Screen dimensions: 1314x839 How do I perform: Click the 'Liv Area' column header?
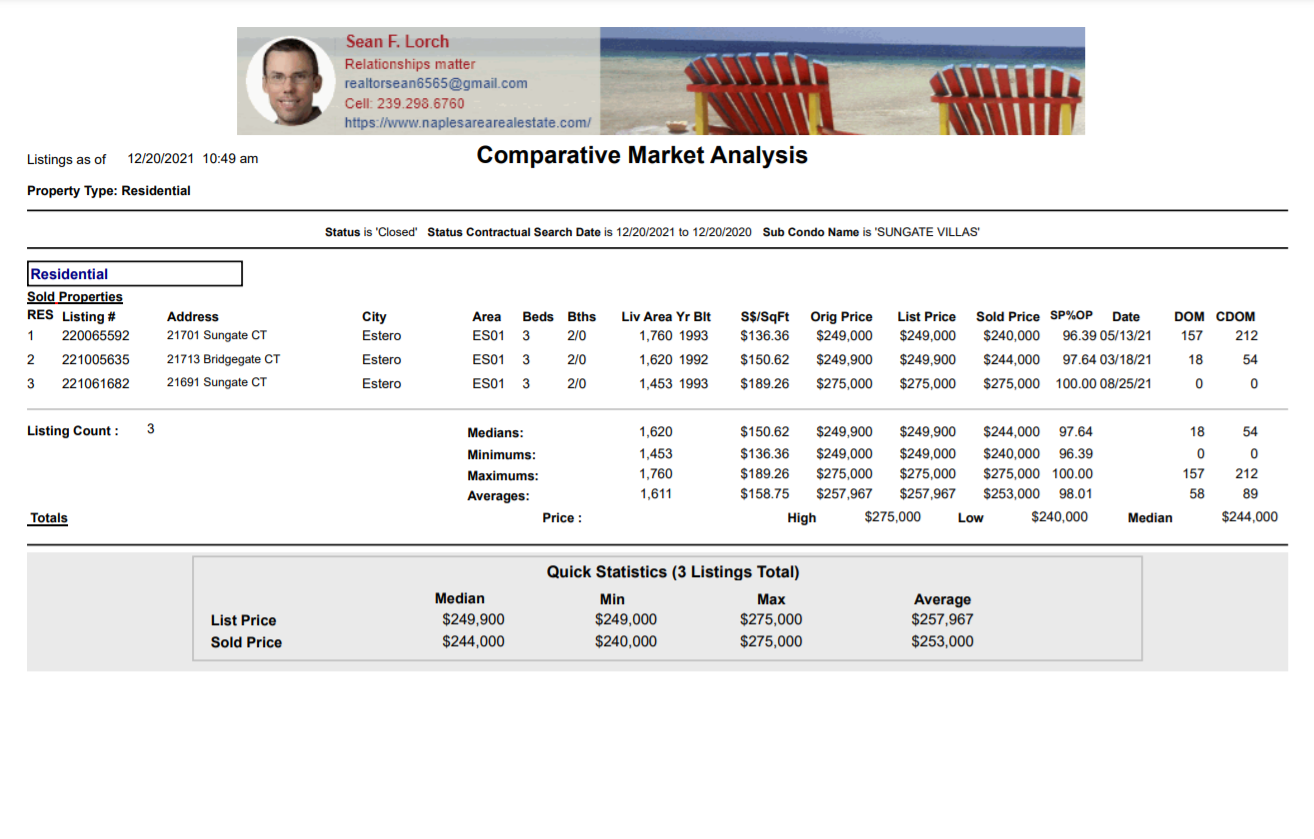click(x=649, y=317)
